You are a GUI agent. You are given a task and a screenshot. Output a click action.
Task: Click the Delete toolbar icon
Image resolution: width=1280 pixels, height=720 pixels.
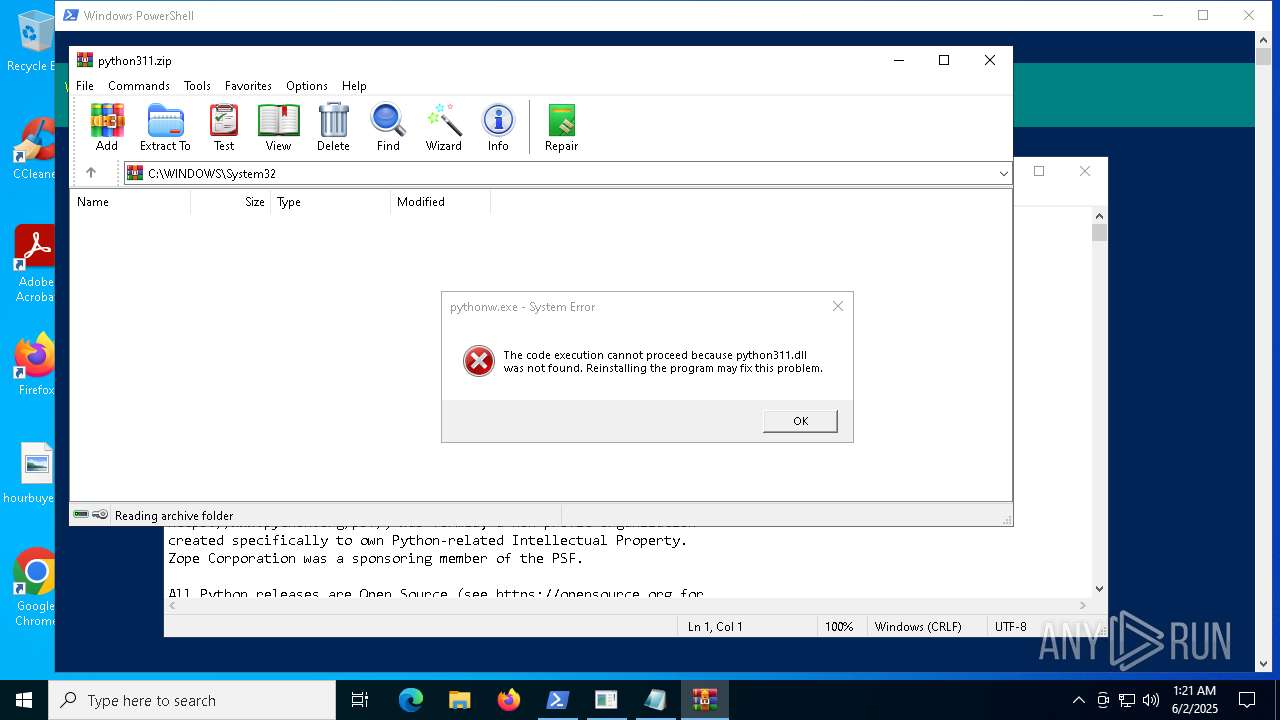(333, 127)
